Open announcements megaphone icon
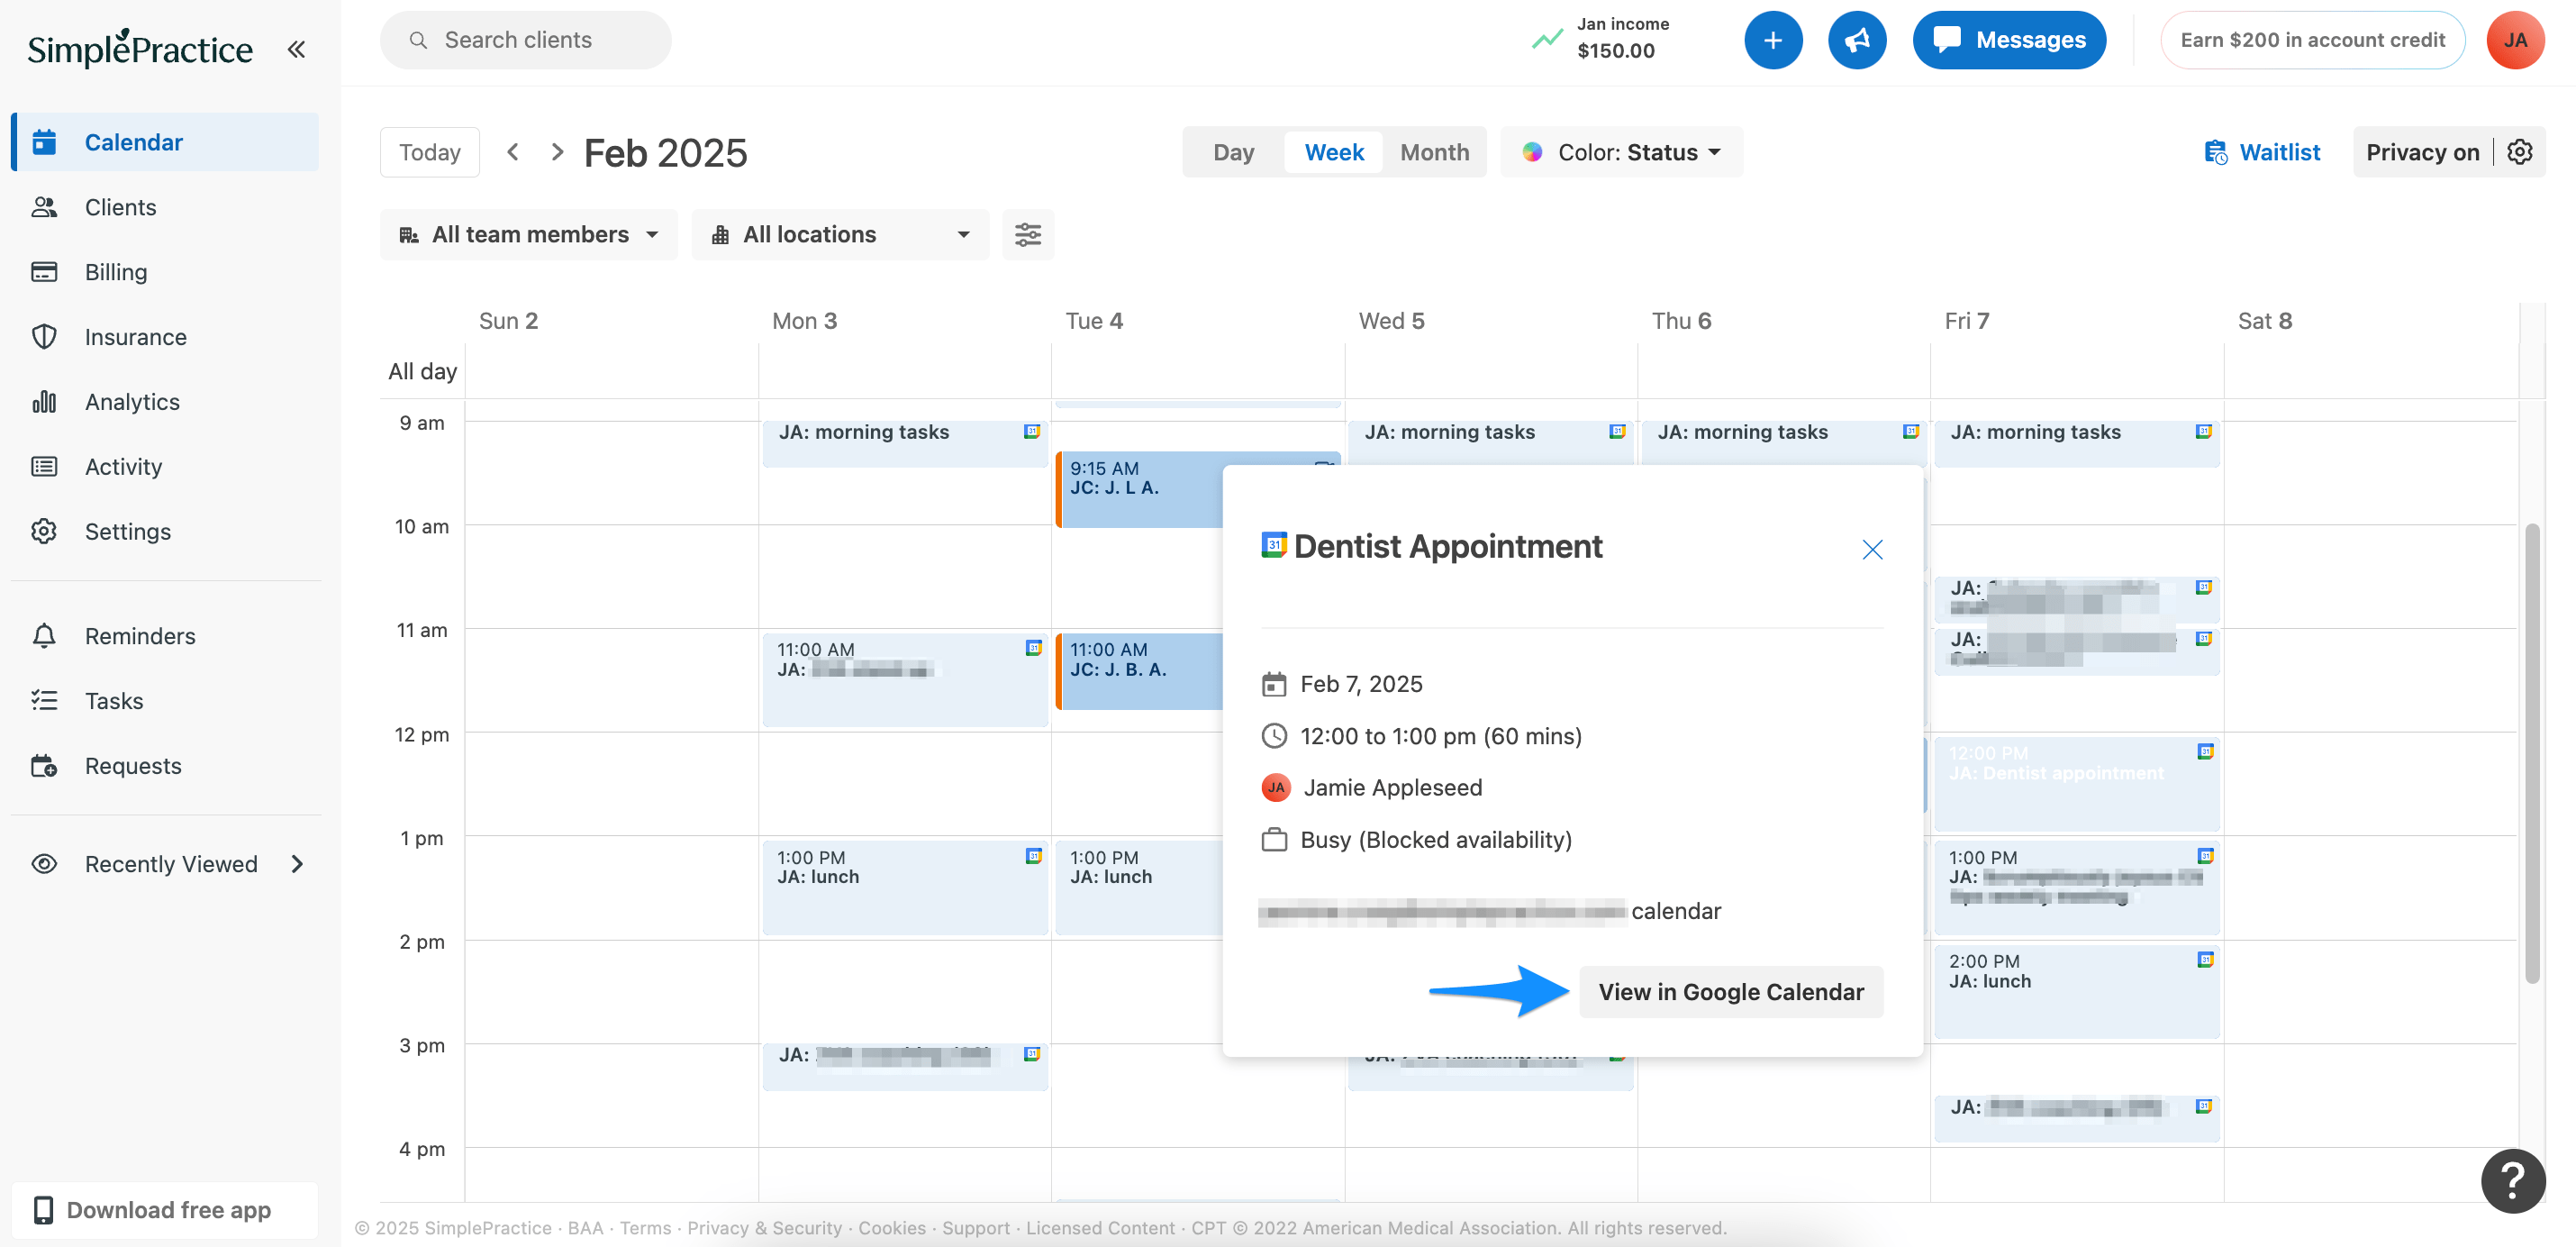Screen dimensions: 2576x1247 point(1856,40)
